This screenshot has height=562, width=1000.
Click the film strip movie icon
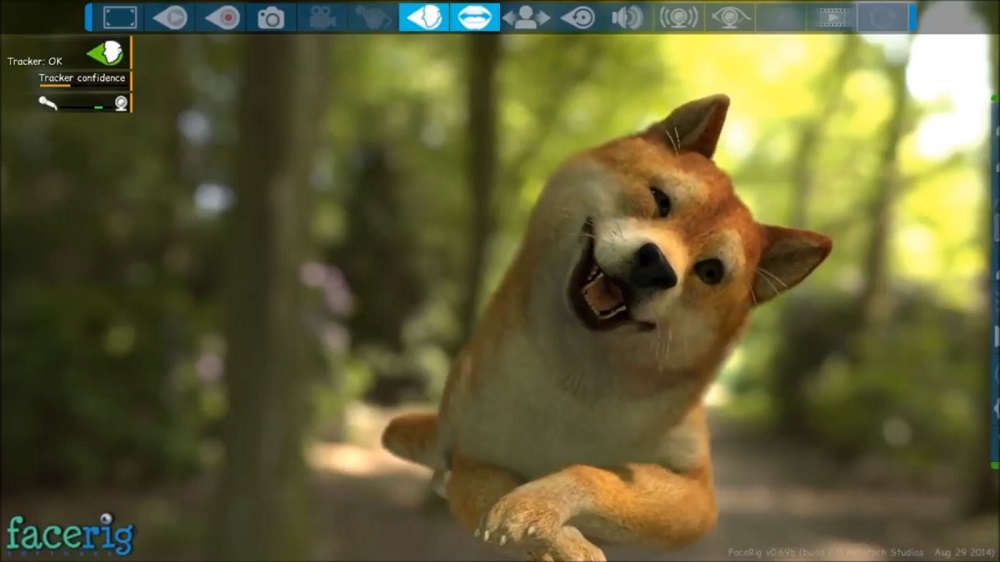832,18
